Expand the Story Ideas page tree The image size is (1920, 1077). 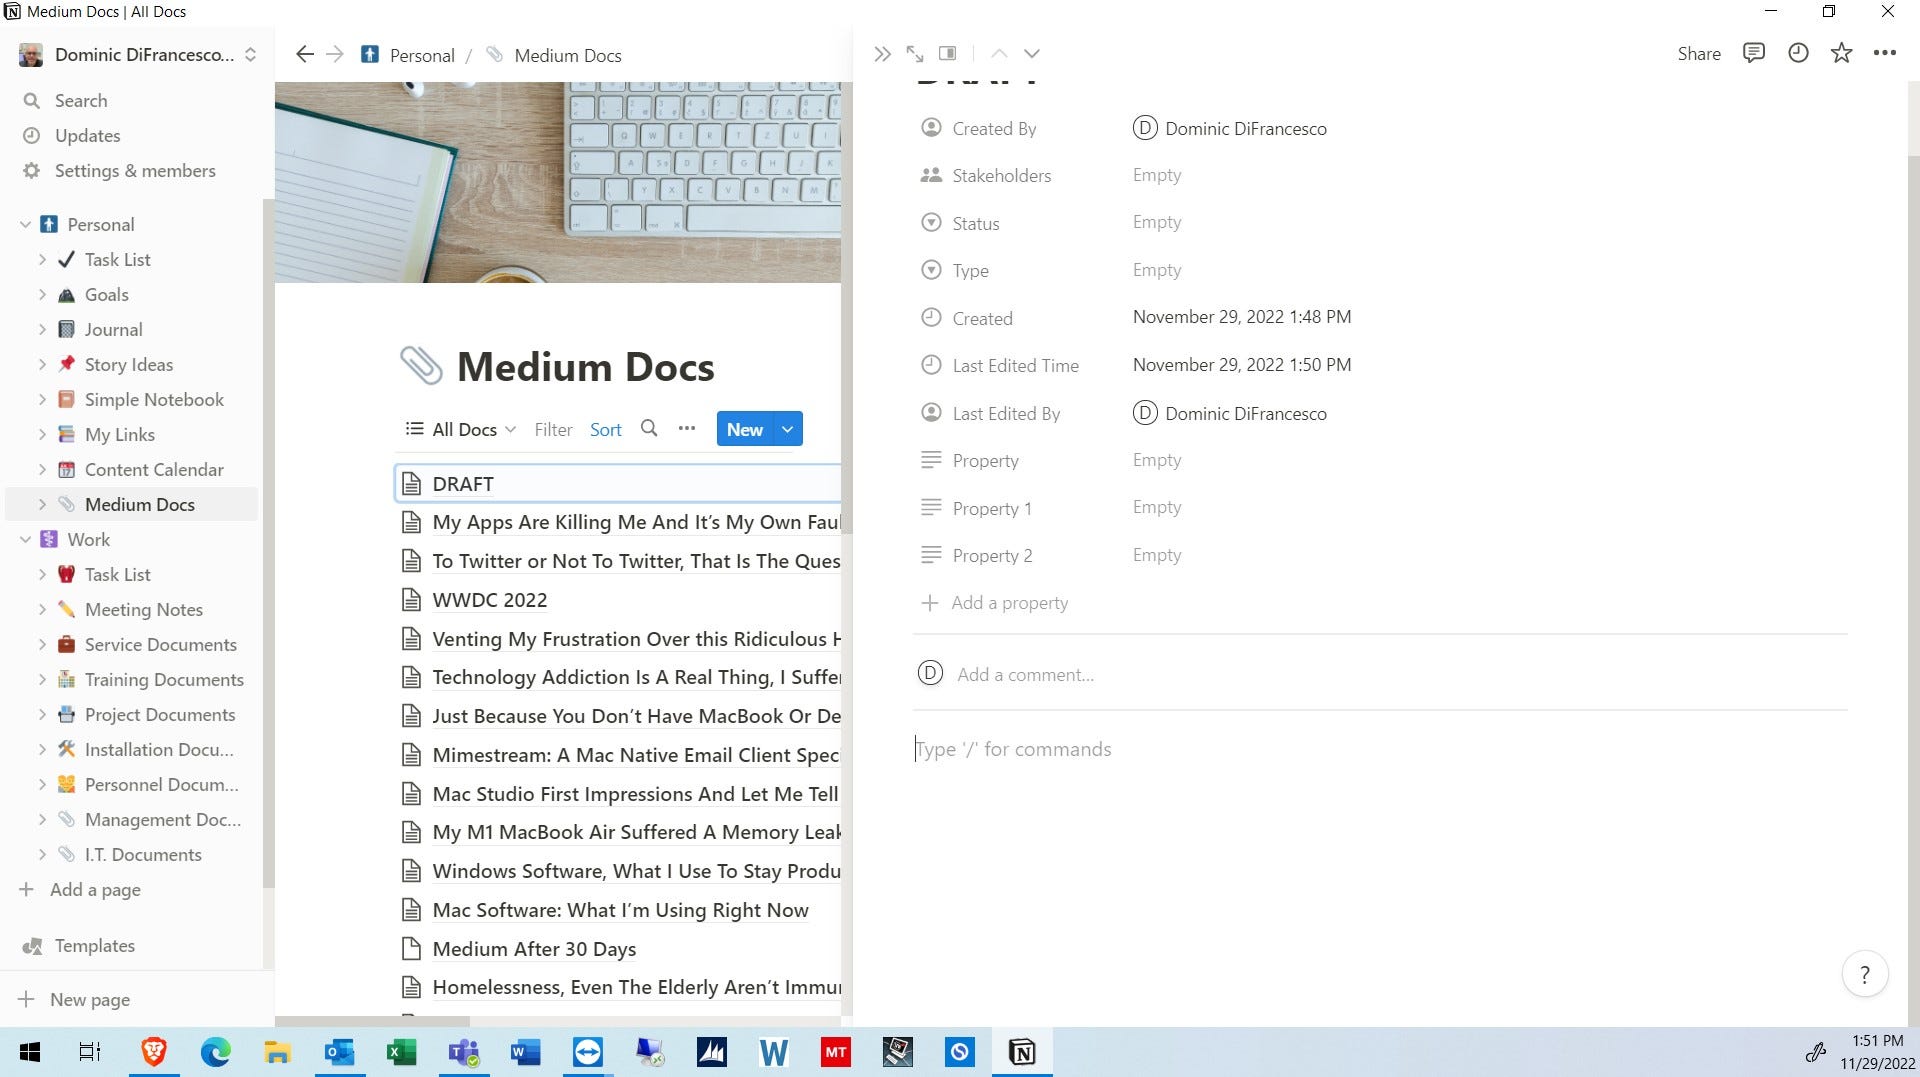42,365
